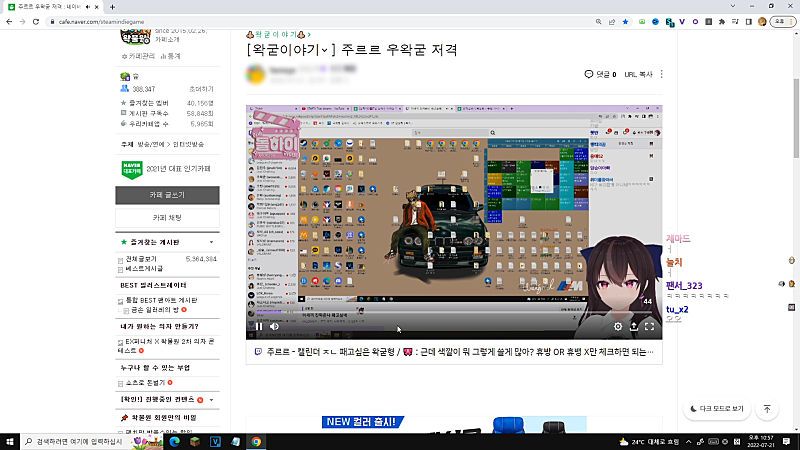This screenshot has width=800, height=450.
Task: Open the Chrome profile avatar
Action: 762,22
